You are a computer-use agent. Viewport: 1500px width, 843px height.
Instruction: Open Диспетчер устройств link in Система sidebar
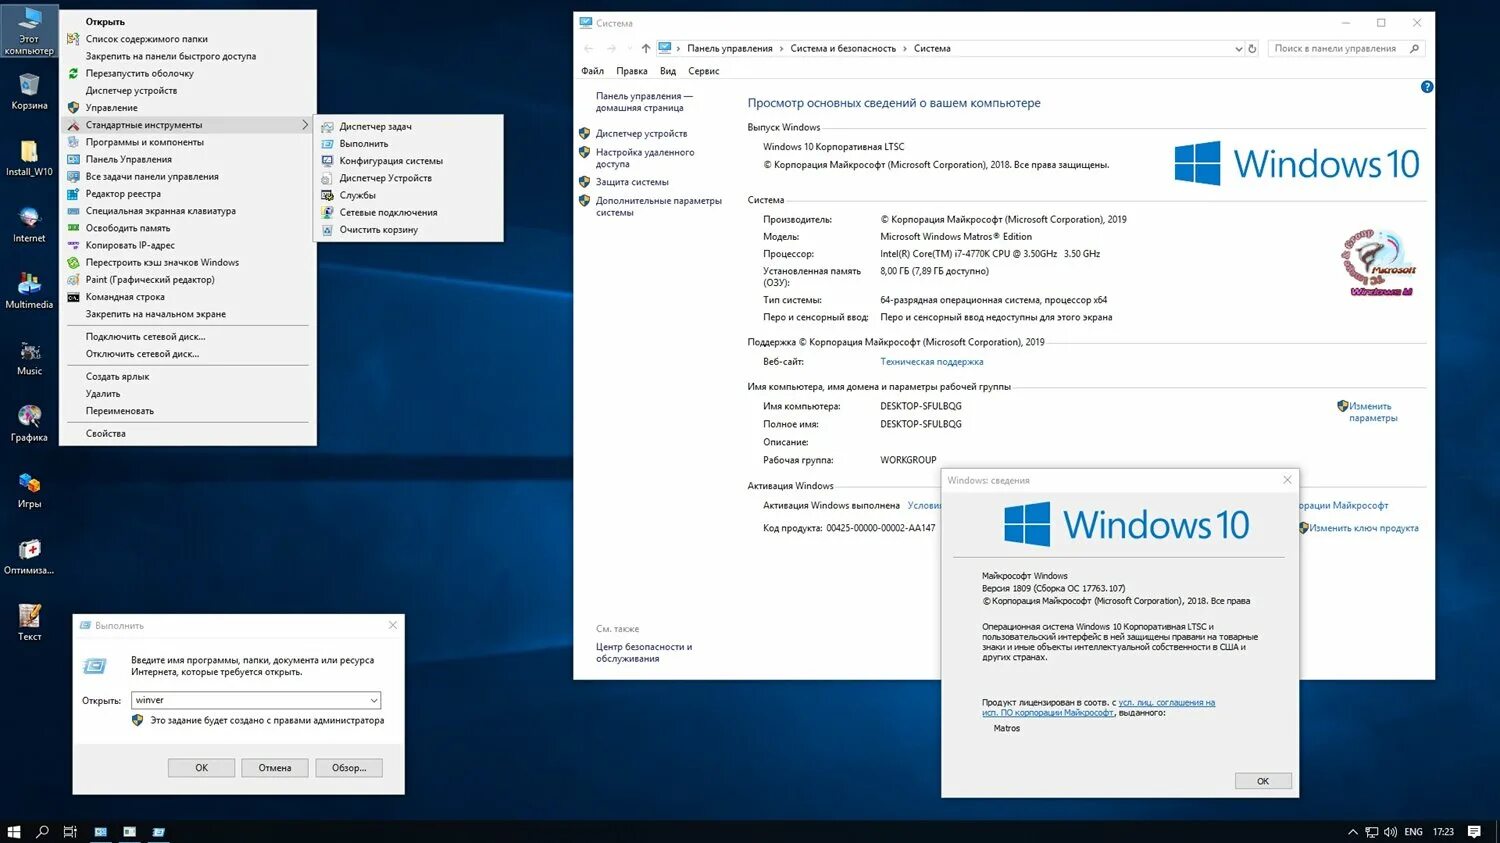coord(642,134)
